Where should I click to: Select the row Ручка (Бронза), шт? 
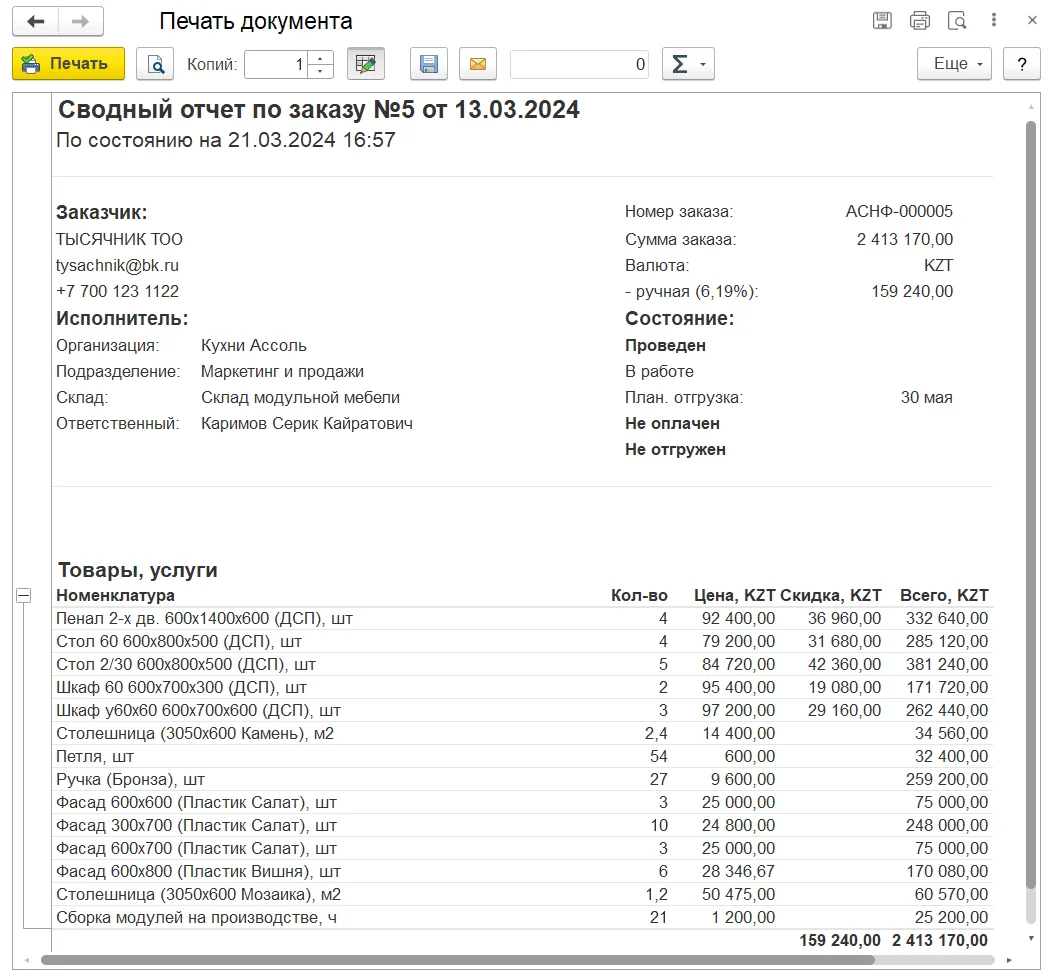pyautogui.click(x=522, y=779)
